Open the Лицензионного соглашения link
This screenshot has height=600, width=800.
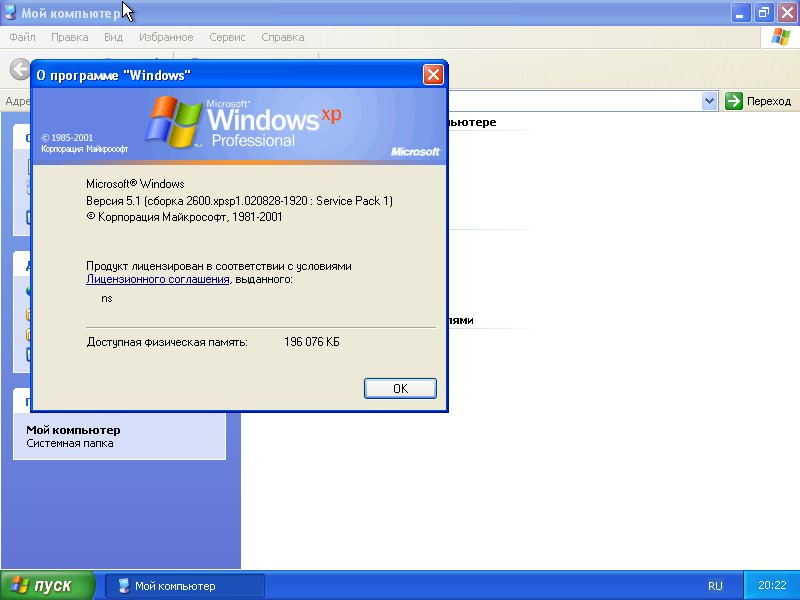pos(158,280)
